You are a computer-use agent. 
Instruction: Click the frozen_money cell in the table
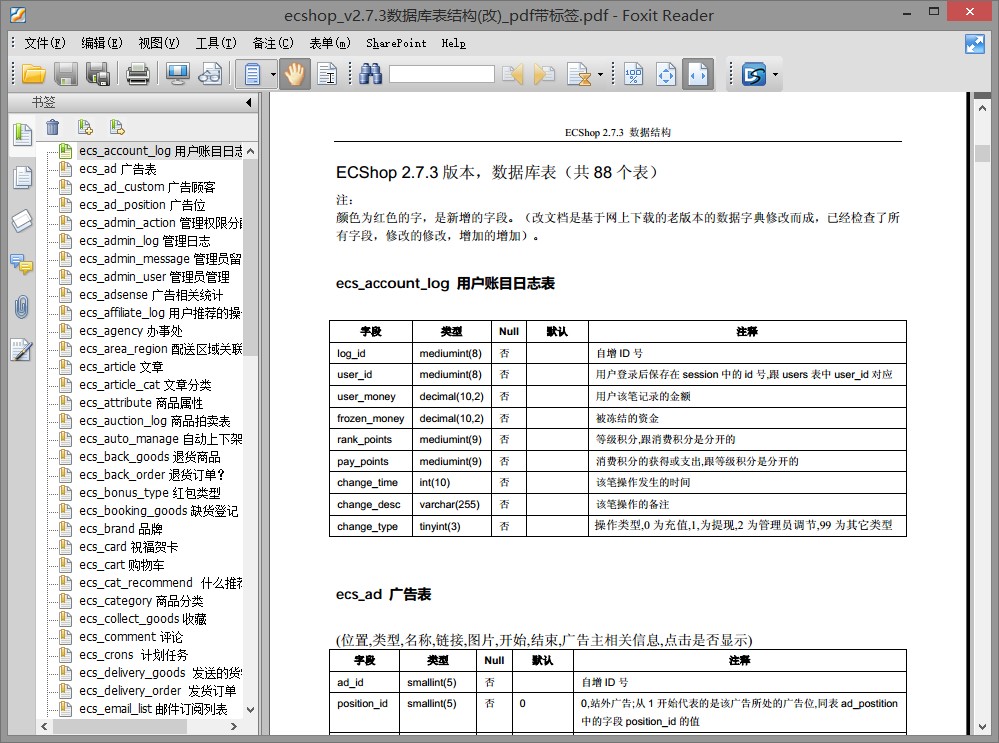point(371,418)
